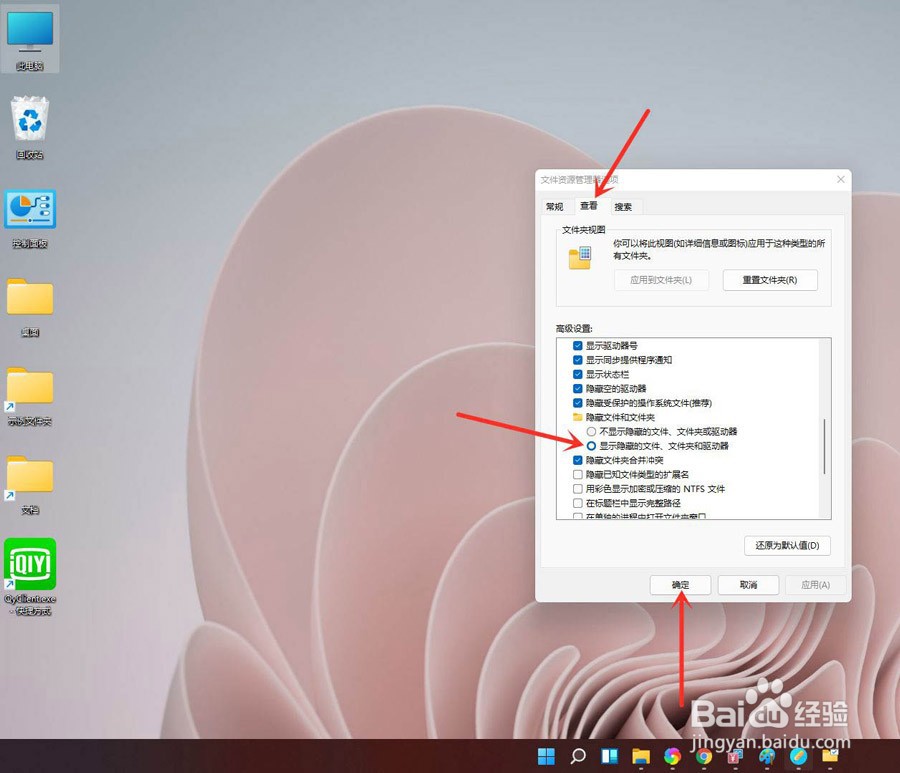Open the folder-with-checkmark icon on the taskbar
Screen dimensions: 900x773
830,756
